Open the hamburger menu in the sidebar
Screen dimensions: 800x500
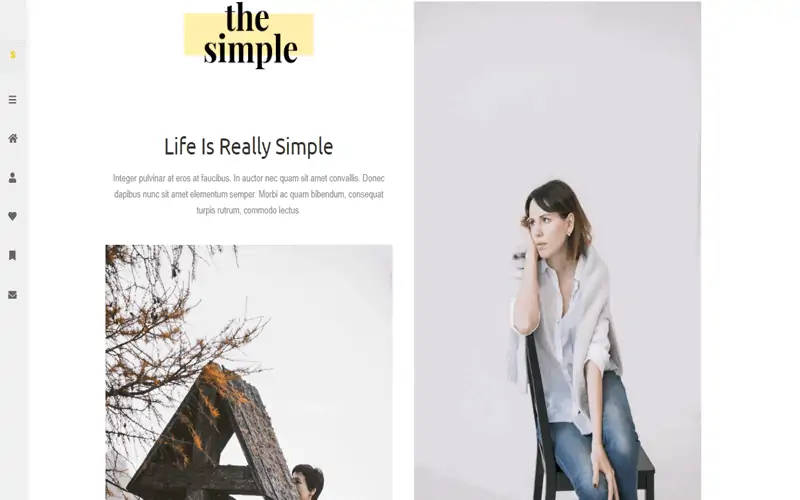click(x=13, y=99)
